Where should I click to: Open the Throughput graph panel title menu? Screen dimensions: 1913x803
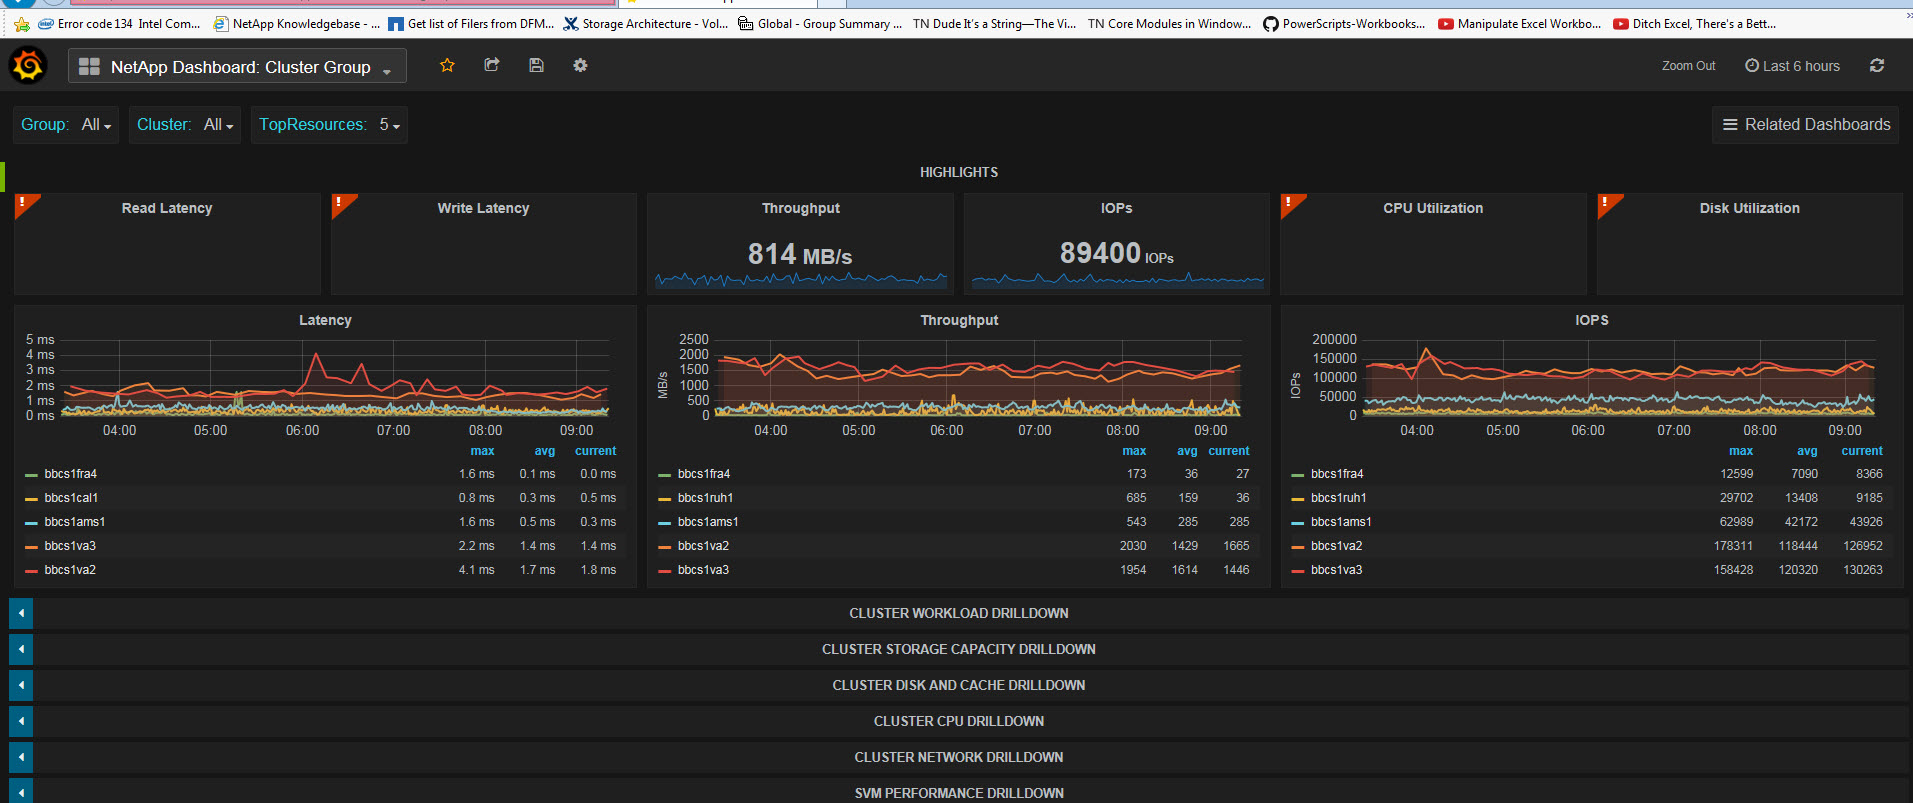[x=959, y=320]
